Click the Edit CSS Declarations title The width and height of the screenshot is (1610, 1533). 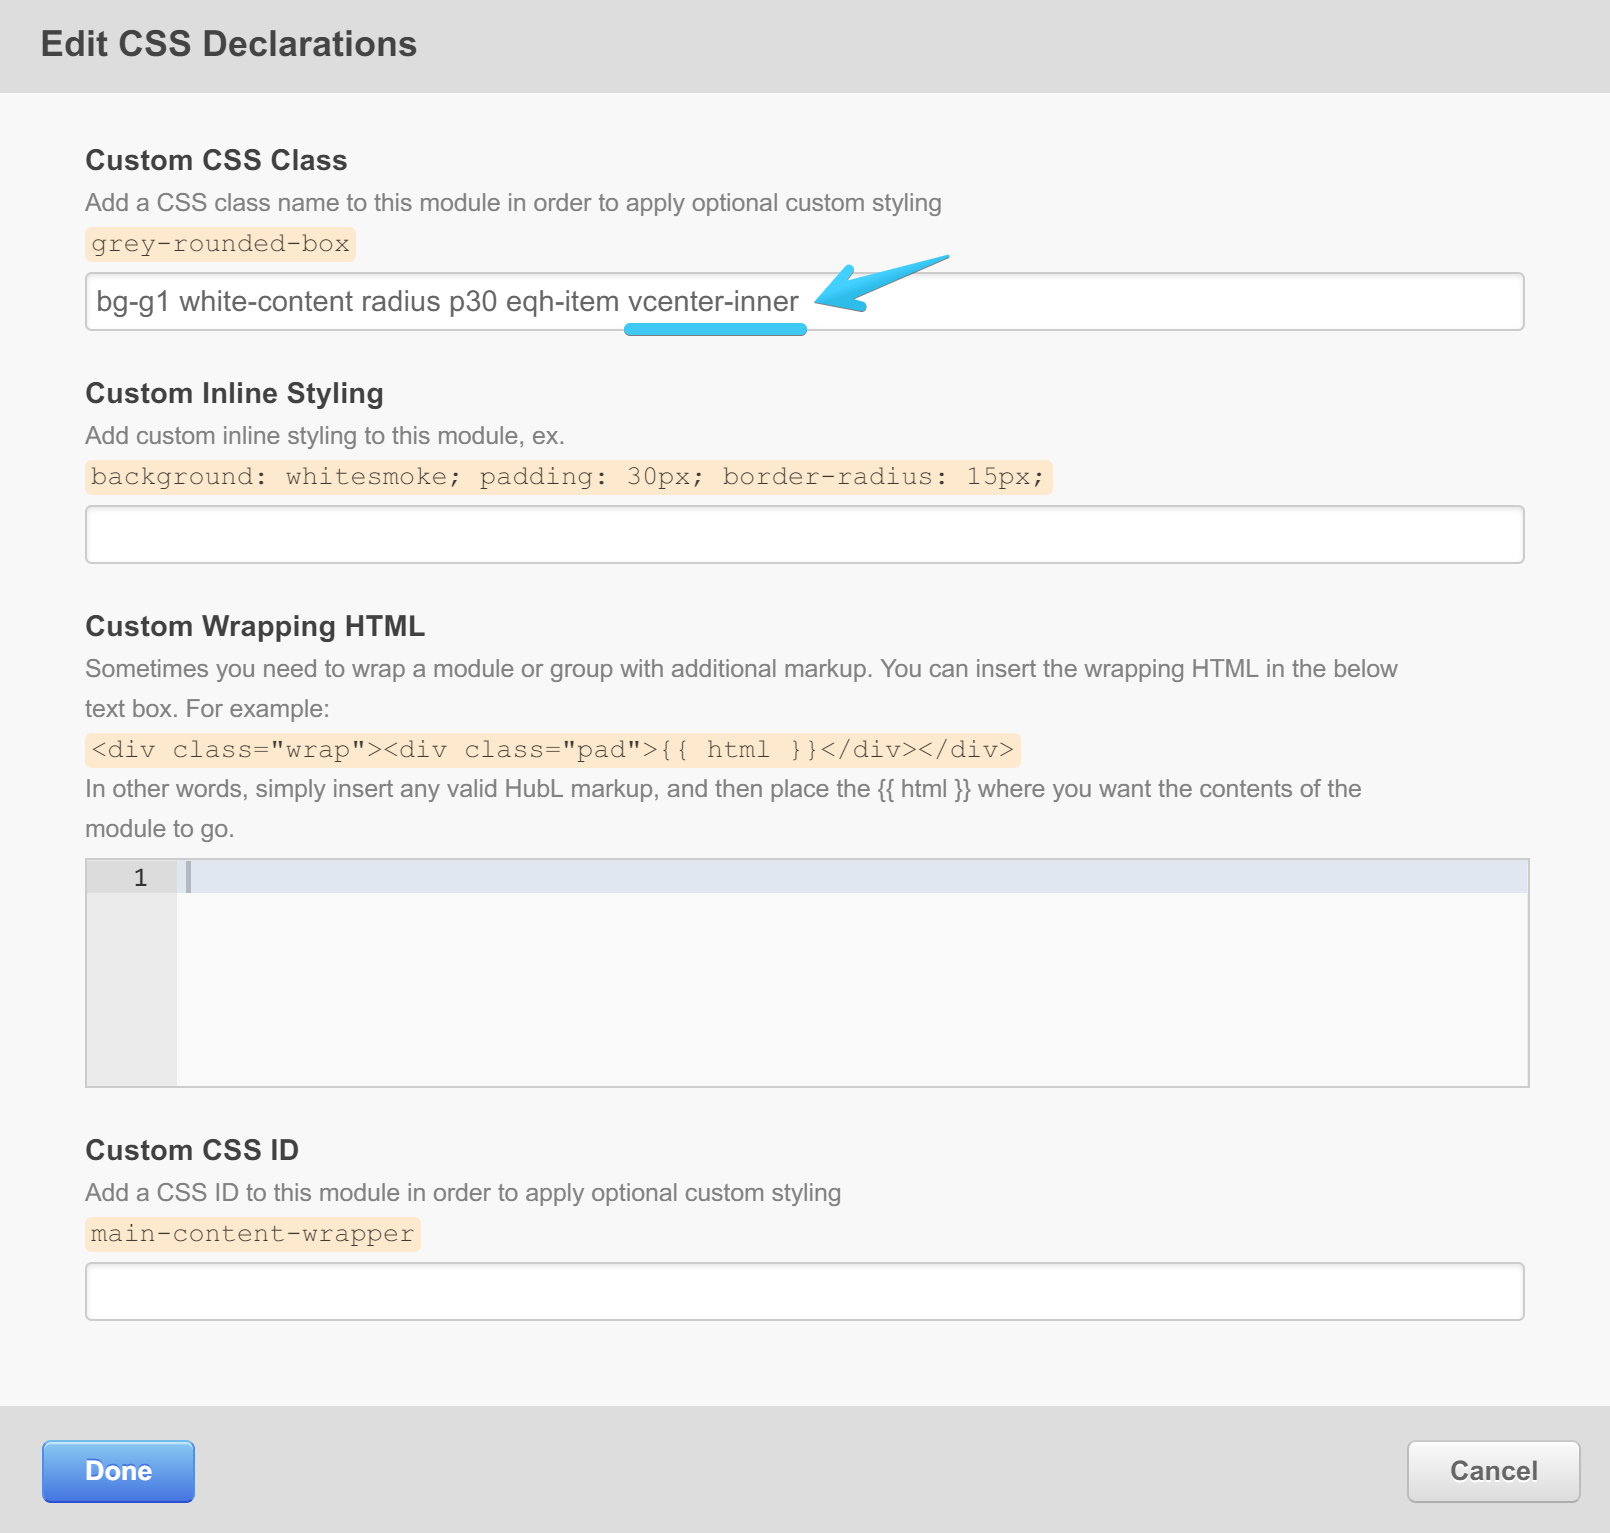pos(229,44)
